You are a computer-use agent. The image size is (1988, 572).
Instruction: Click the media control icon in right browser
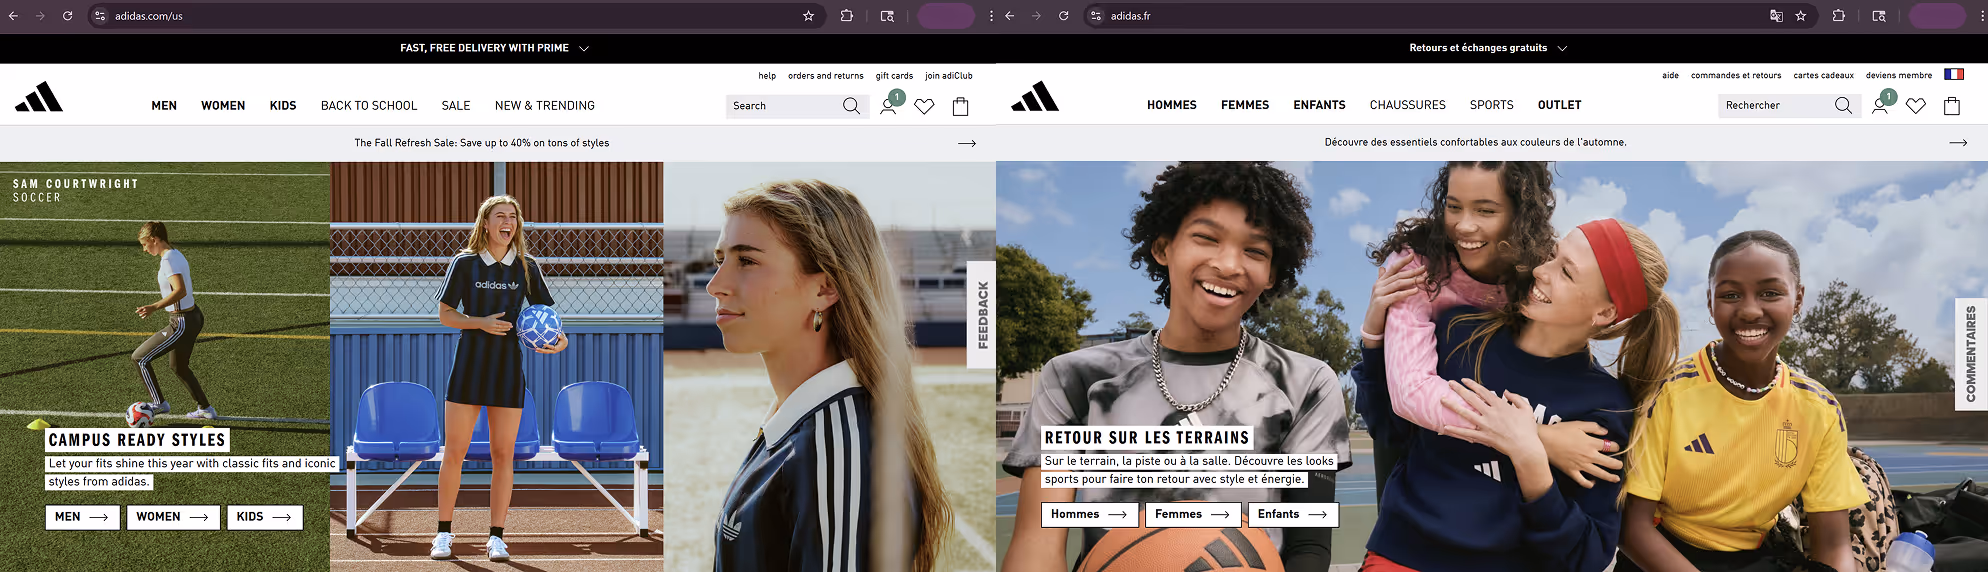click(1879, 16)
